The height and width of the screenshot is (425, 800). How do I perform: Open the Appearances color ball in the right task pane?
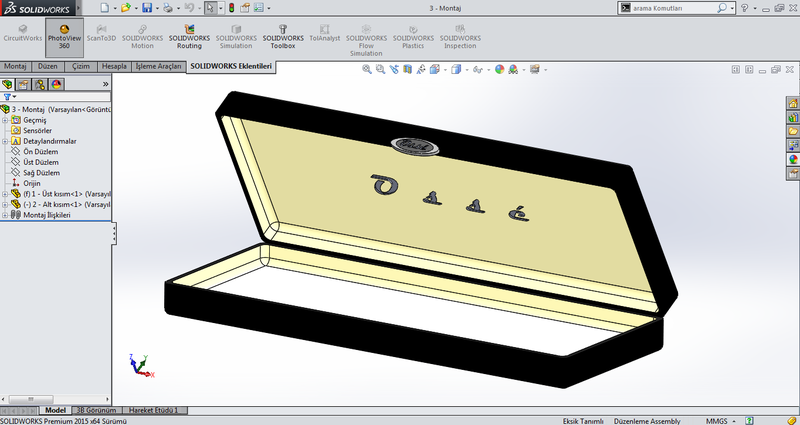793,159
